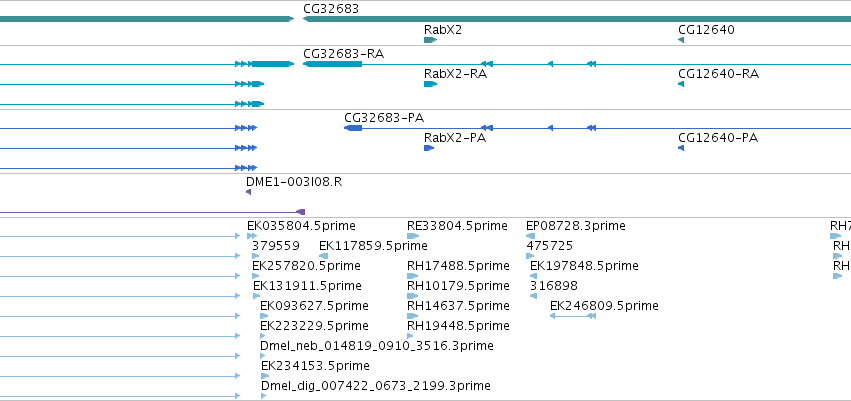Screen dimensions: 851x401
Task: Open the RabX2-PA label
Action: (455, 138)
